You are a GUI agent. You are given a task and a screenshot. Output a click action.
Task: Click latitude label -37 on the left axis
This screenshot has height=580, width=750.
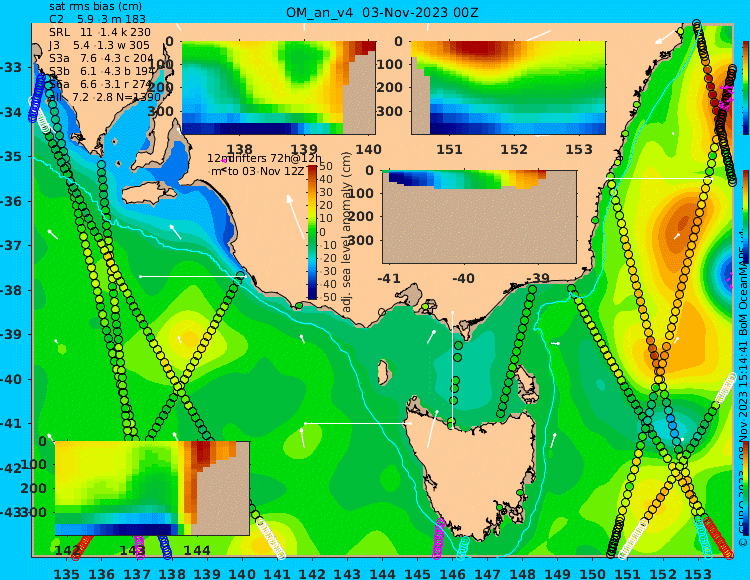coord(11,246)
